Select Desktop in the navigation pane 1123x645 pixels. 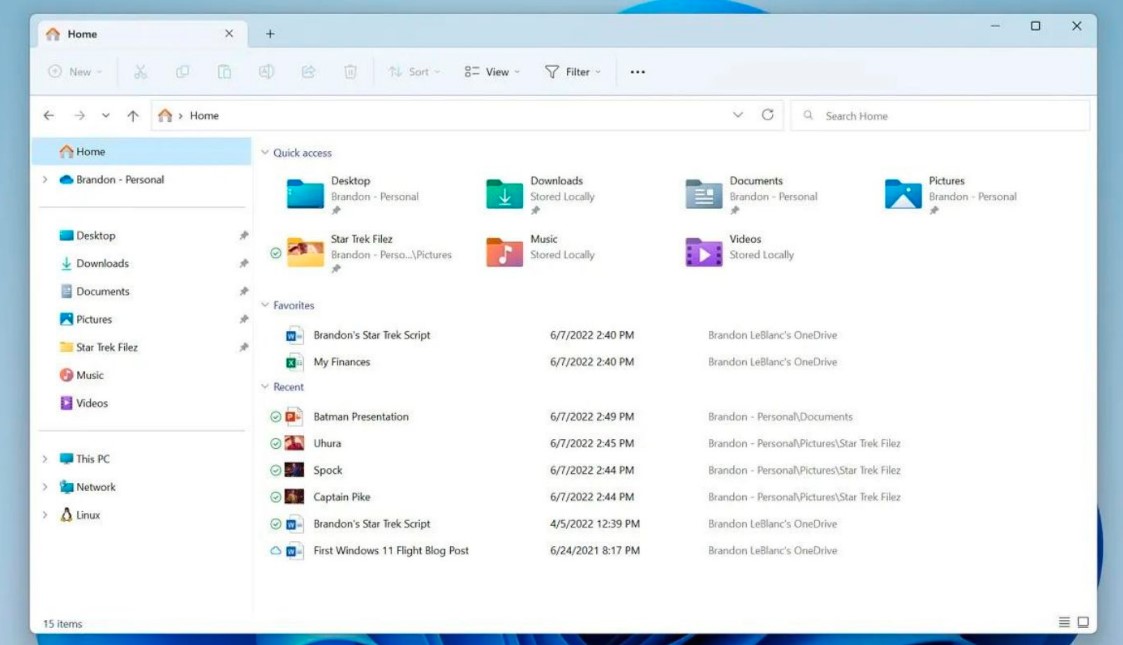pos(142,236)
